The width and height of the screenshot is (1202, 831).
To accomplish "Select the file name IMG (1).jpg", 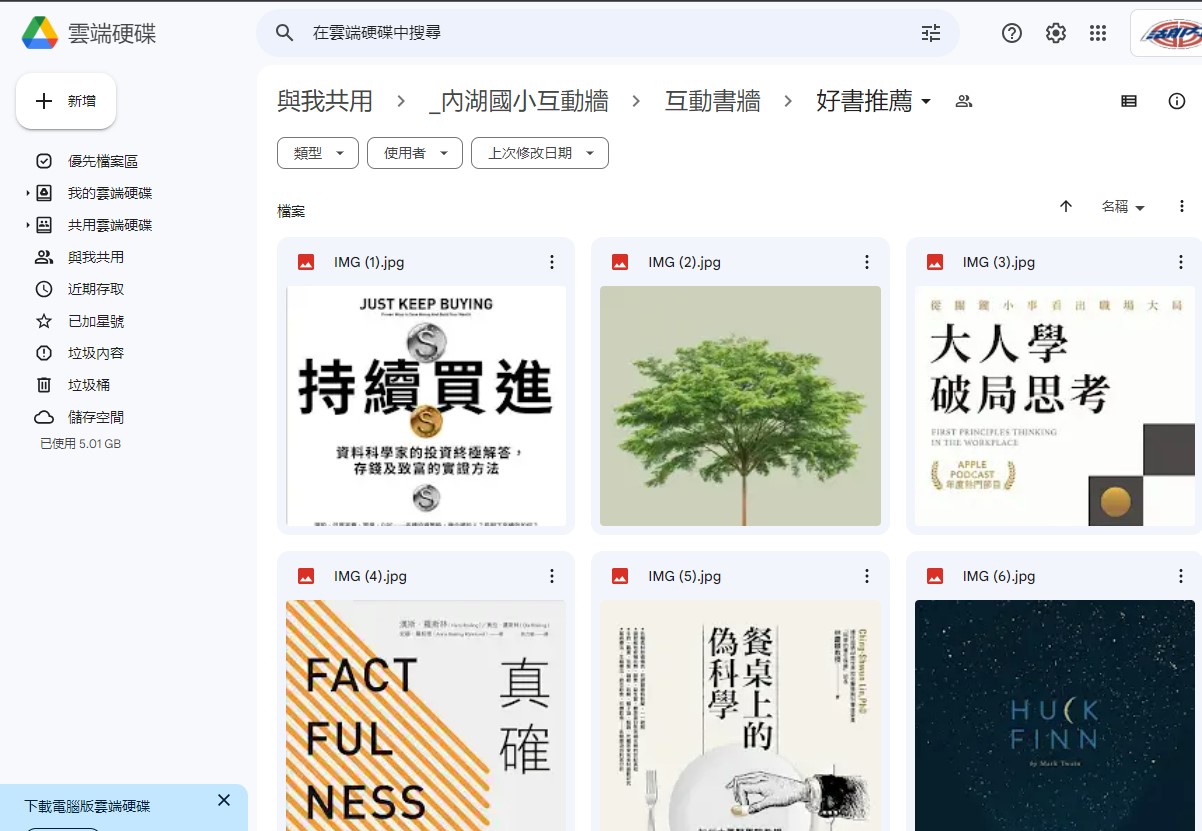I will coord(369,262).
